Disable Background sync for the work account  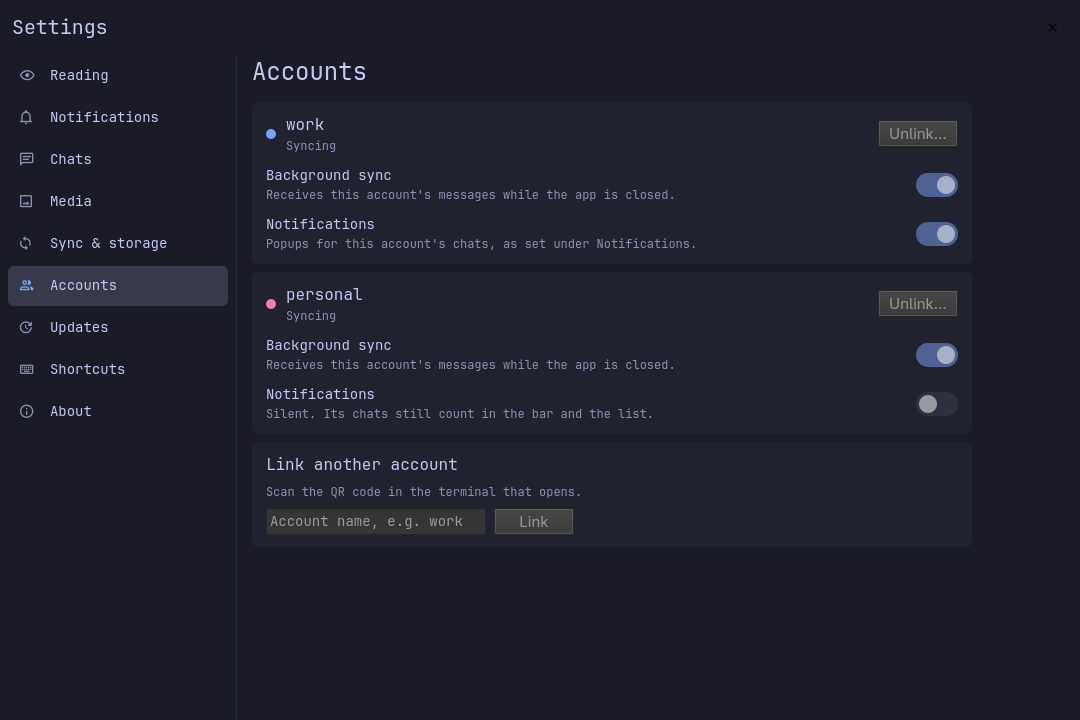[x=936, y=185]
